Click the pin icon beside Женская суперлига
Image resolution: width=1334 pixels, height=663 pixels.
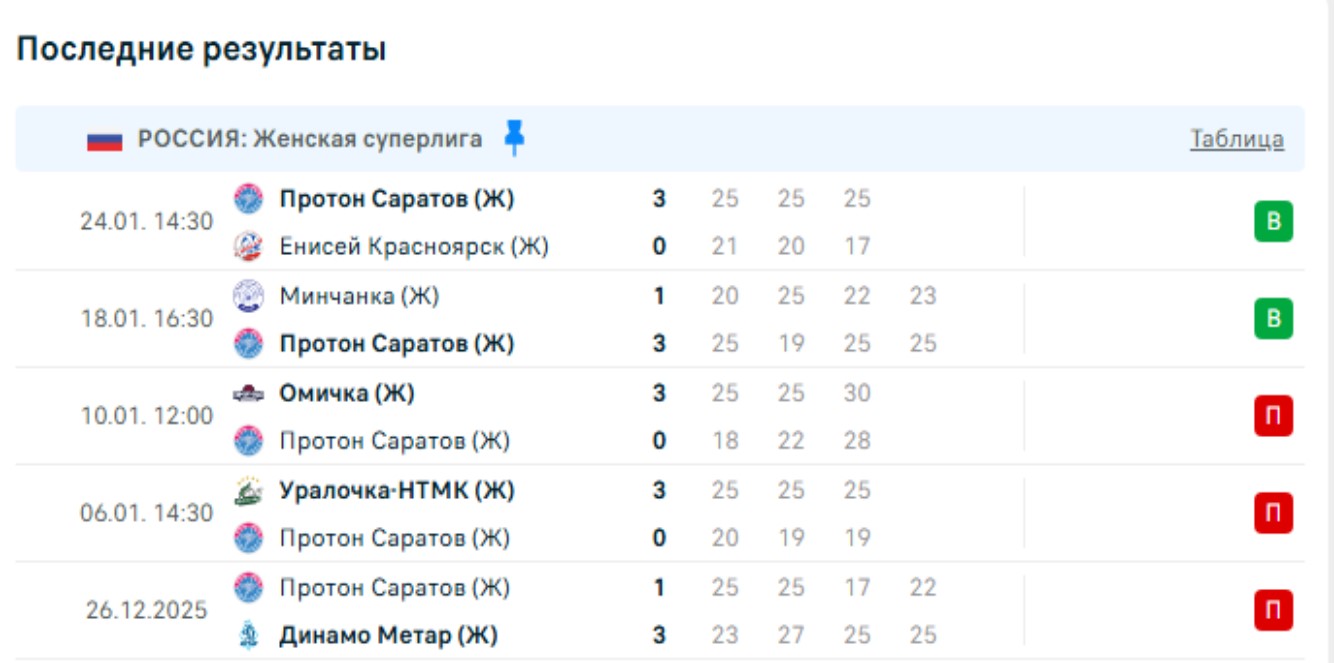[x=514, y=138]
